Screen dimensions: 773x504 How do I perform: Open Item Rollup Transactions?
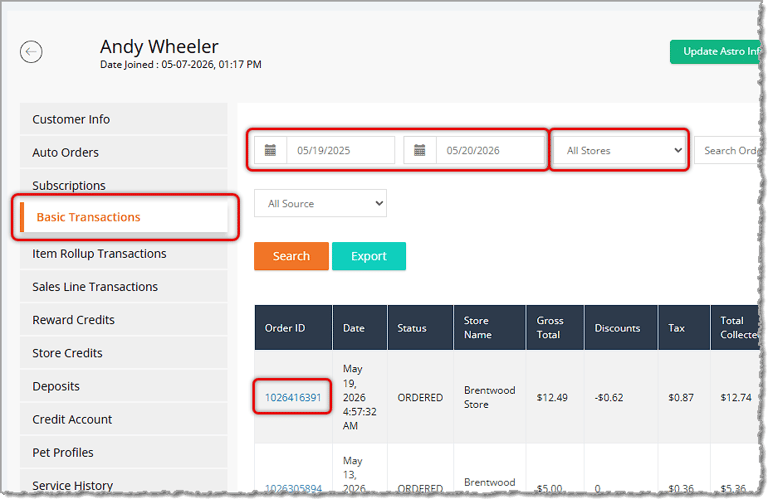pyautogui.click(x=123, y=253)
